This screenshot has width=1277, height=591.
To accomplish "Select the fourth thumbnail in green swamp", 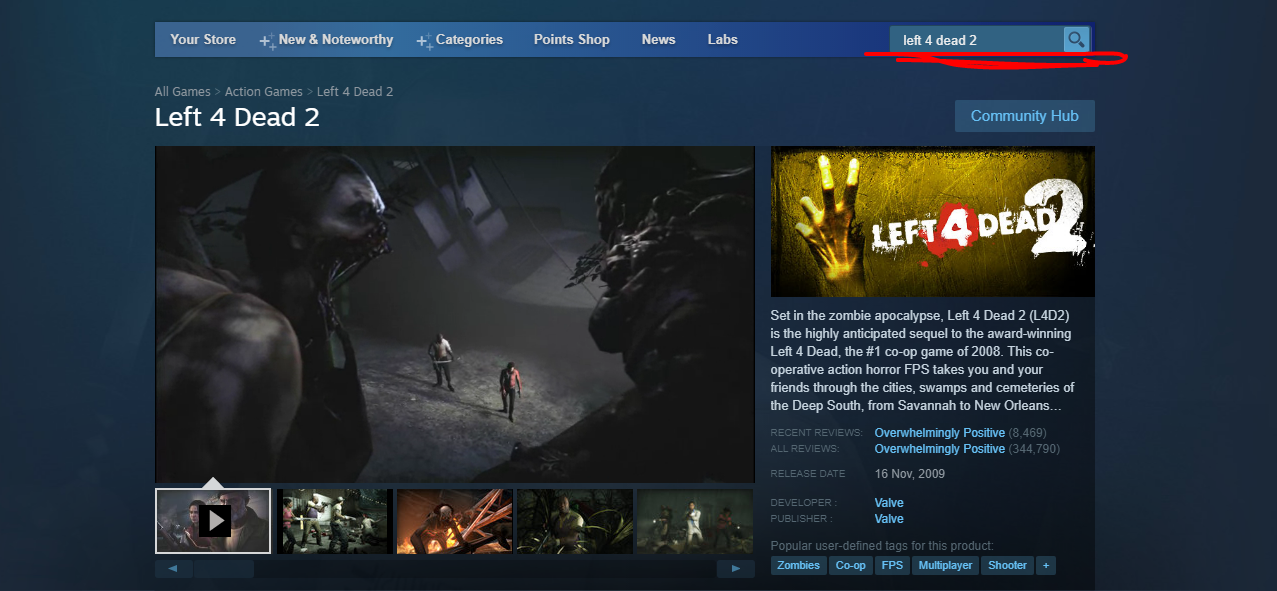I will (575, 521).
